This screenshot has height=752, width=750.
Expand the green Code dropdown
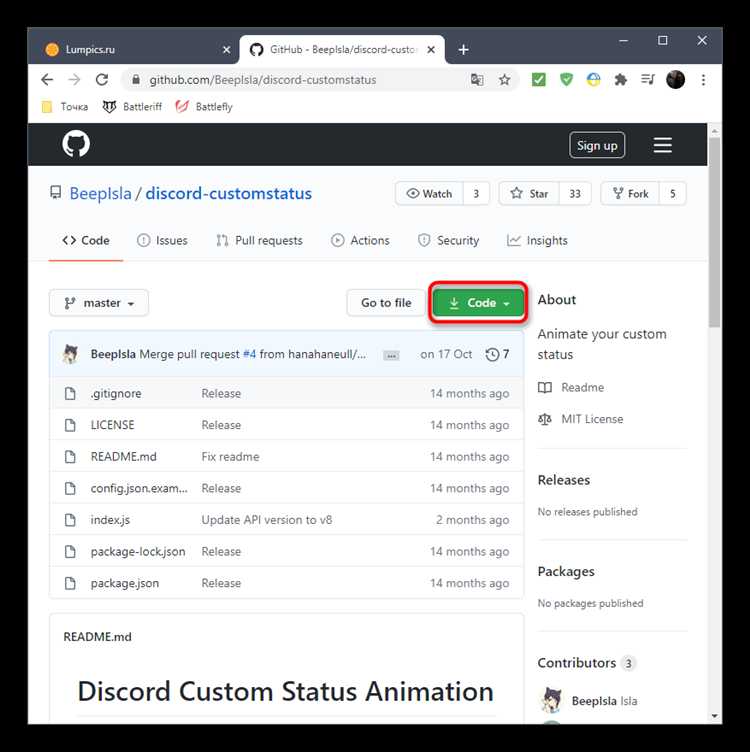(x=478, y=303)
